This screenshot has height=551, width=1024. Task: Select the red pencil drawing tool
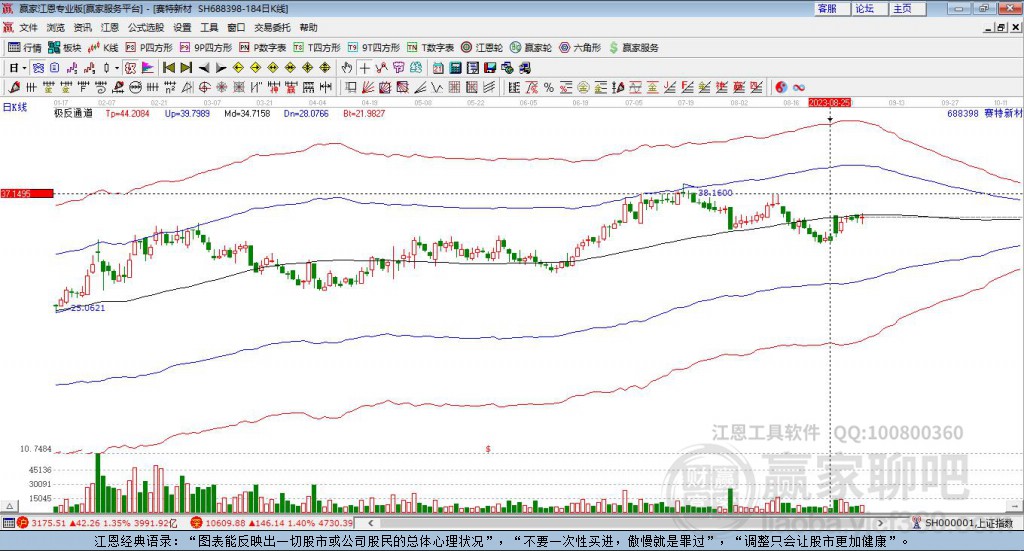tap(14, 87)
